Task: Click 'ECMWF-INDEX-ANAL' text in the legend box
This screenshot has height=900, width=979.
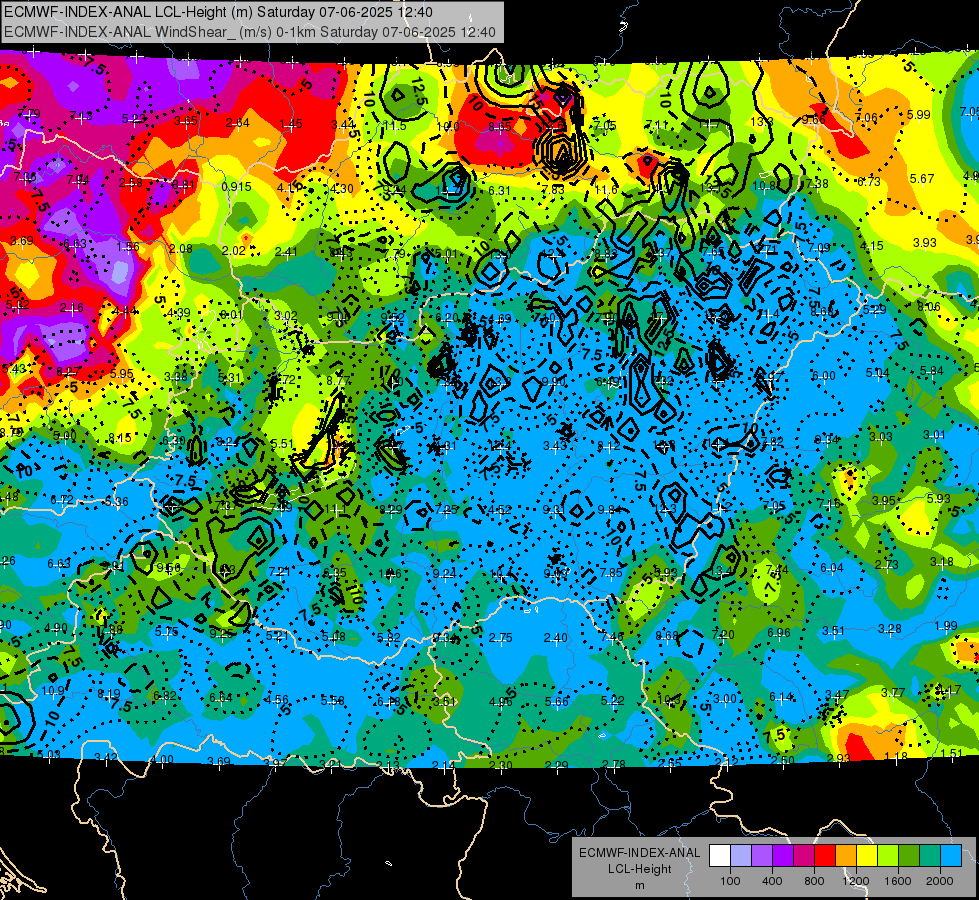Action: point(639,853)
